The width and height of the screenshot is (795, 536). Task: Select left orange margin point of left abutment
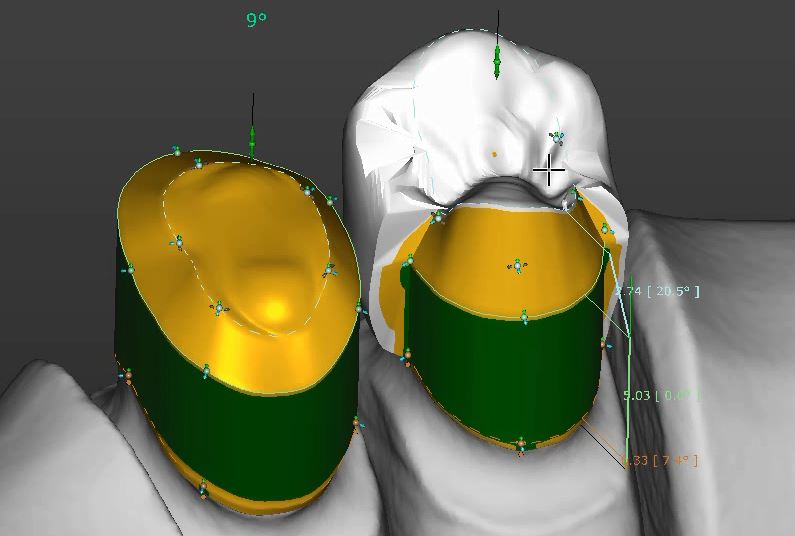click(x=128, y=377)
